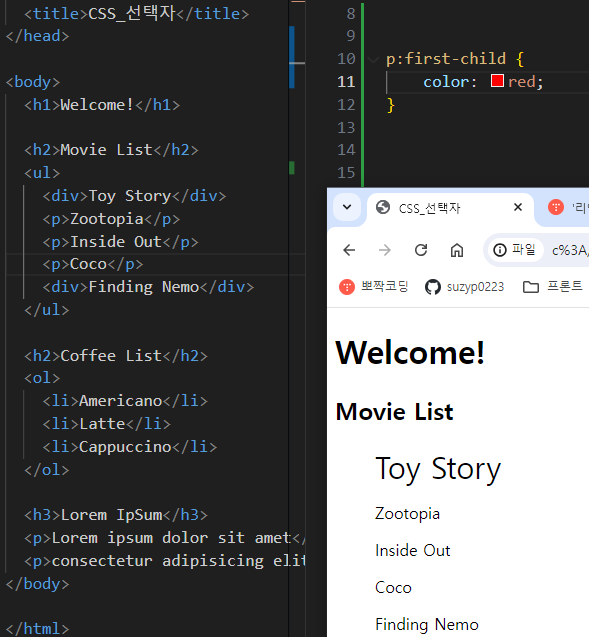
Task: Click the div Finding Nemo code line
Action: 148,287
